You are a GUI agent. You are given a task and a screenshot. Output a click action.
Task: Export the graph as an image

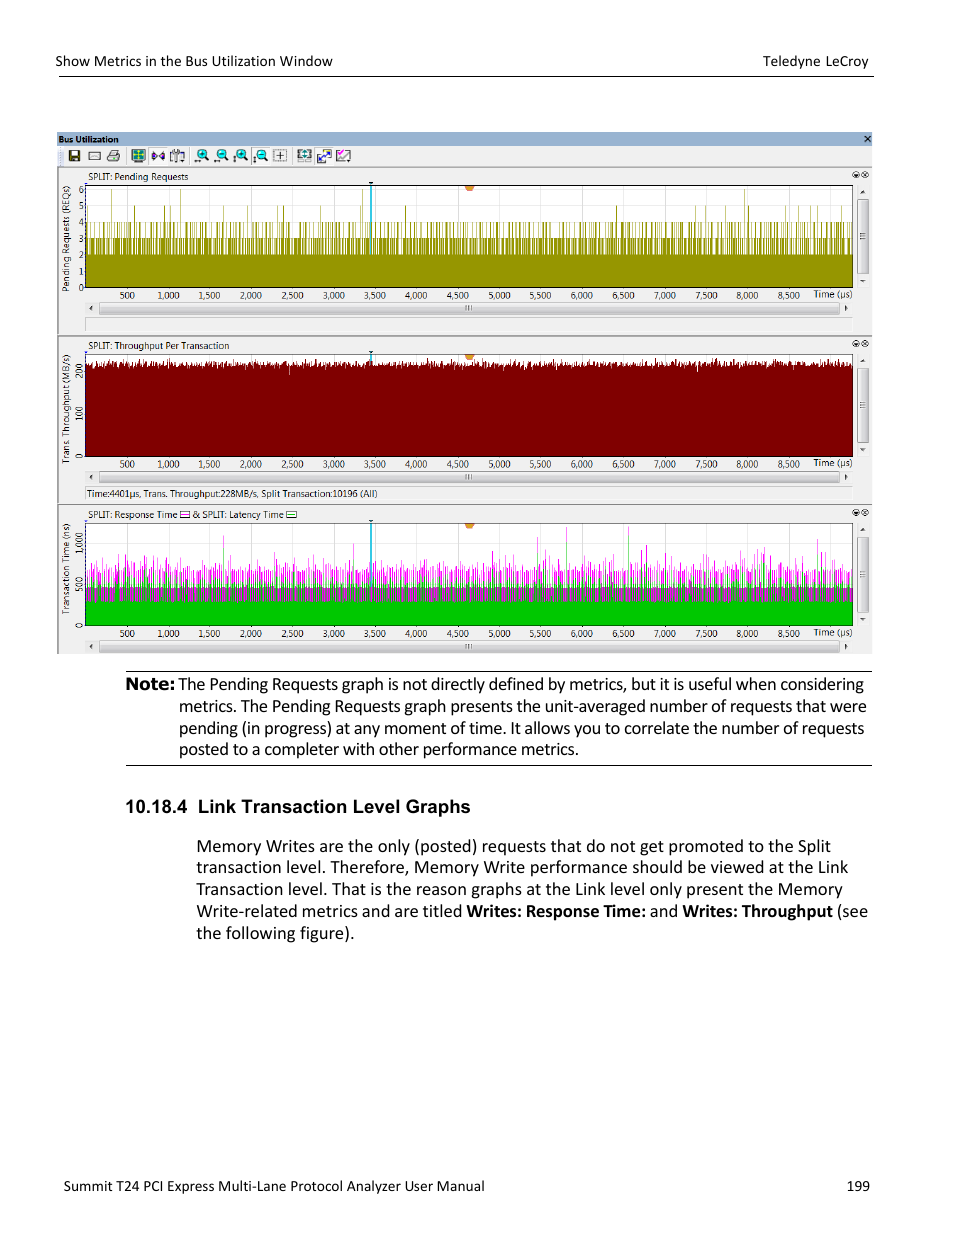click(93, 156)
